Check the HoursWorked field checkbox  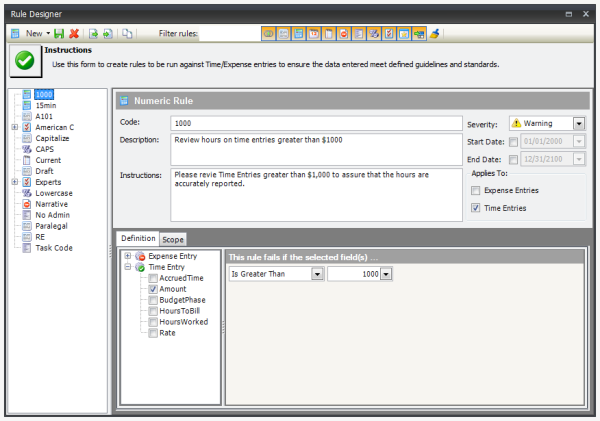[x=153, y=322]
